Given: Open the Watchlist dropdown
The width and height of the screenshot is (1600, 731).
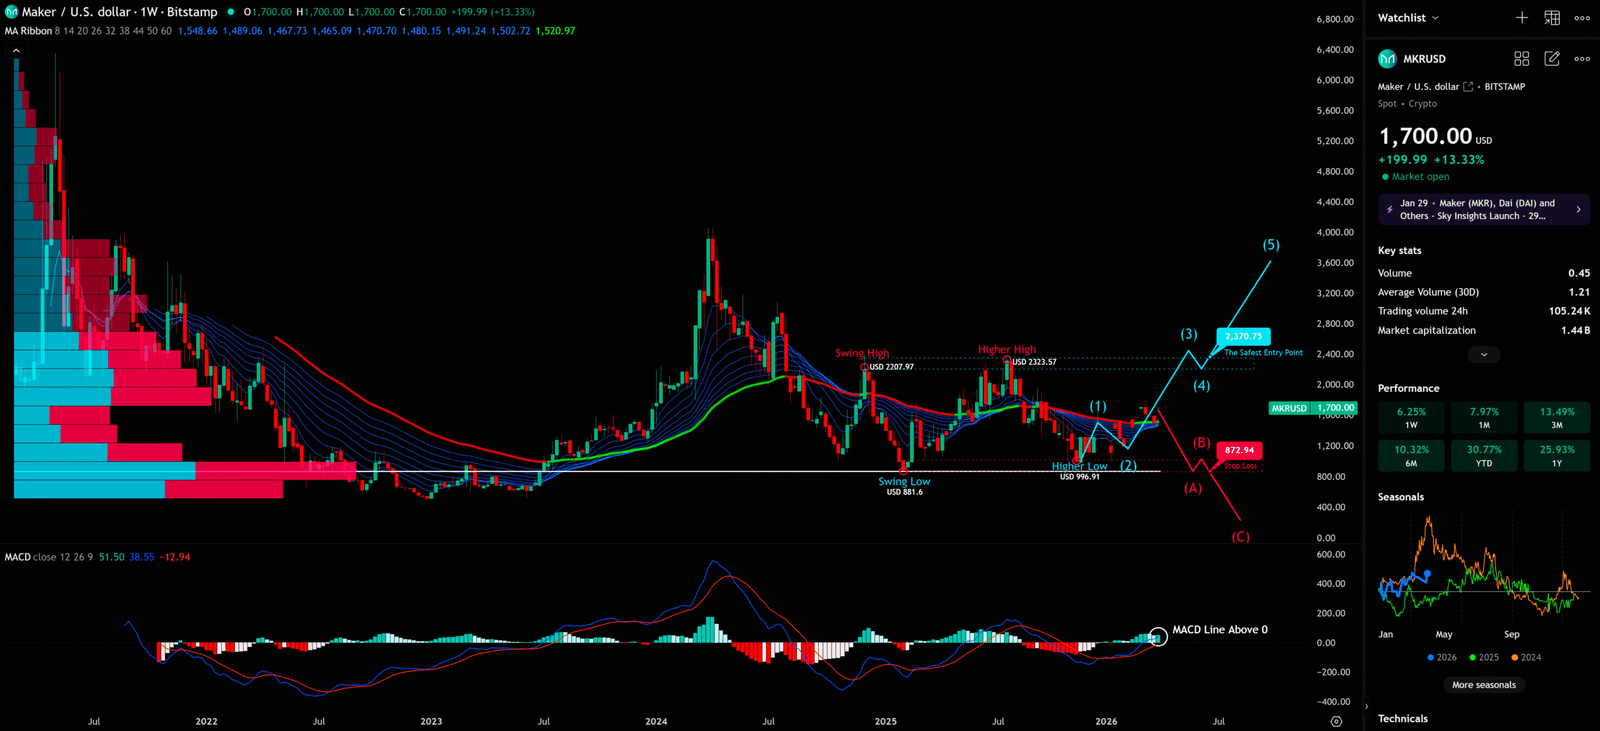Looking at the screenshot, I should (x=1408, y=18).
